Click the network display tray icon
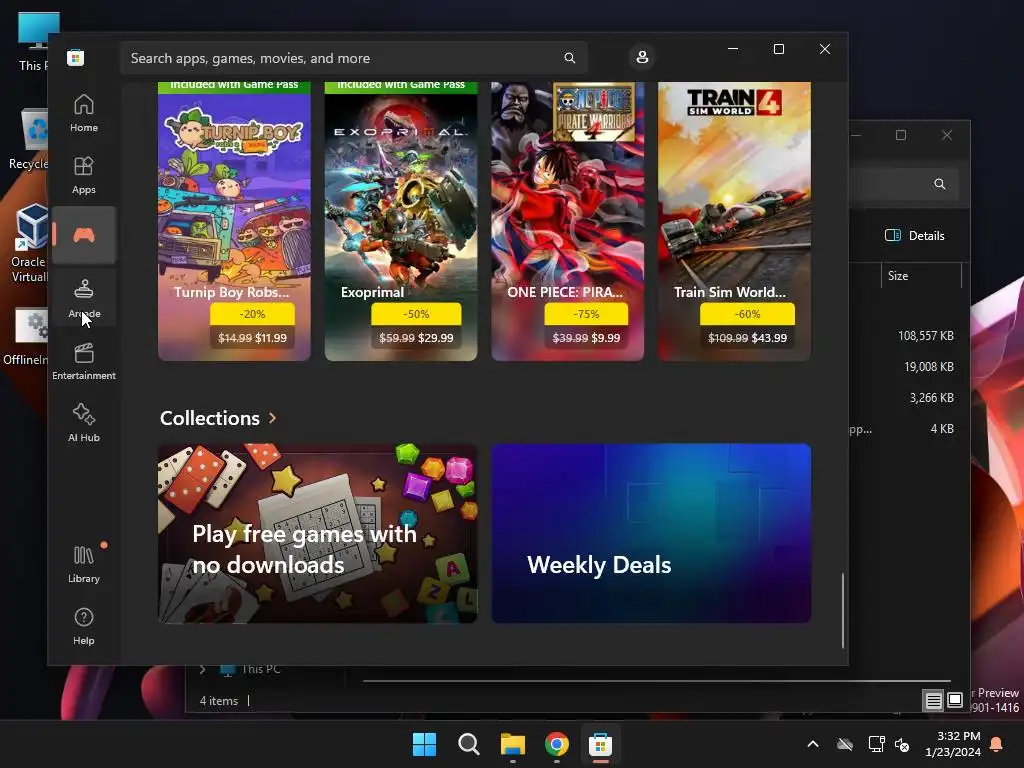 (x=876, y=744)
